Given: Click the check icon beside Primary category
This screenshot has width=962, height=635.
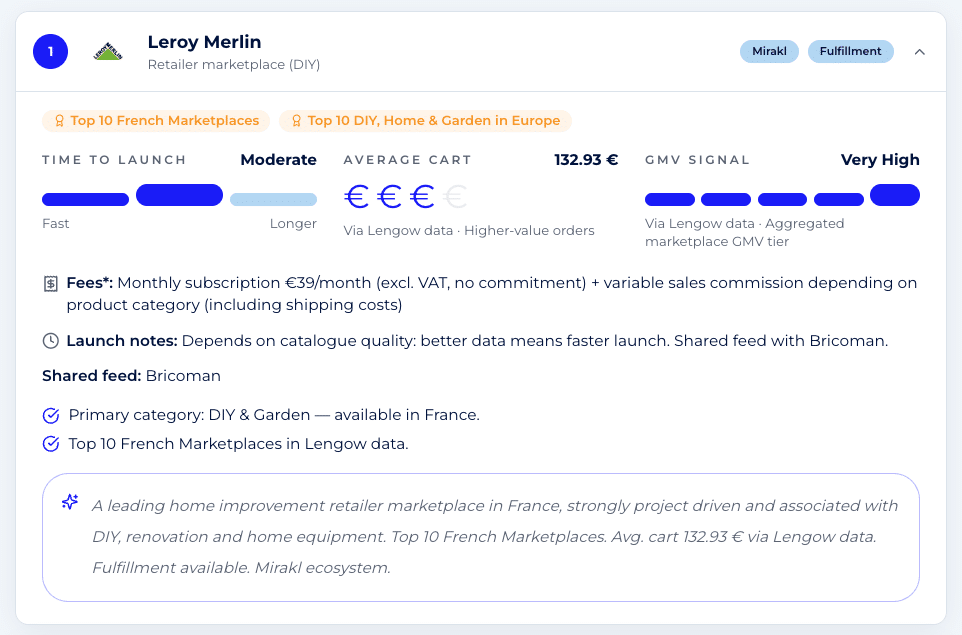Looking at the screenshot, I should (x=51, y=415).
